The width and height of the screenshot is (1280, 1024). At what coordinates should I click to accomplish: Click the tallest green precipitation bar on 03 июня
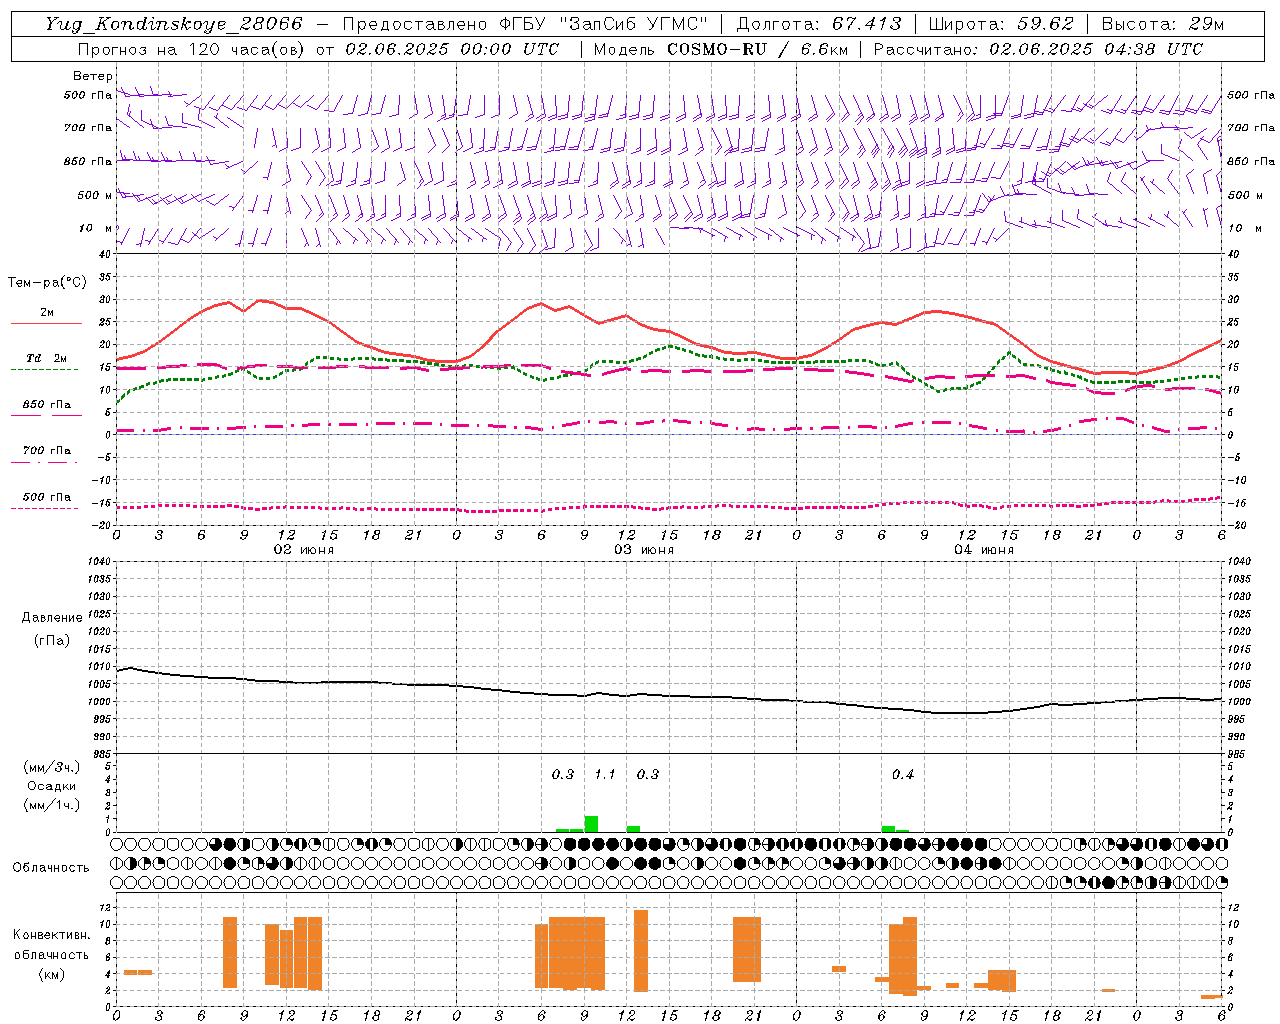click(x=591, y=824)
